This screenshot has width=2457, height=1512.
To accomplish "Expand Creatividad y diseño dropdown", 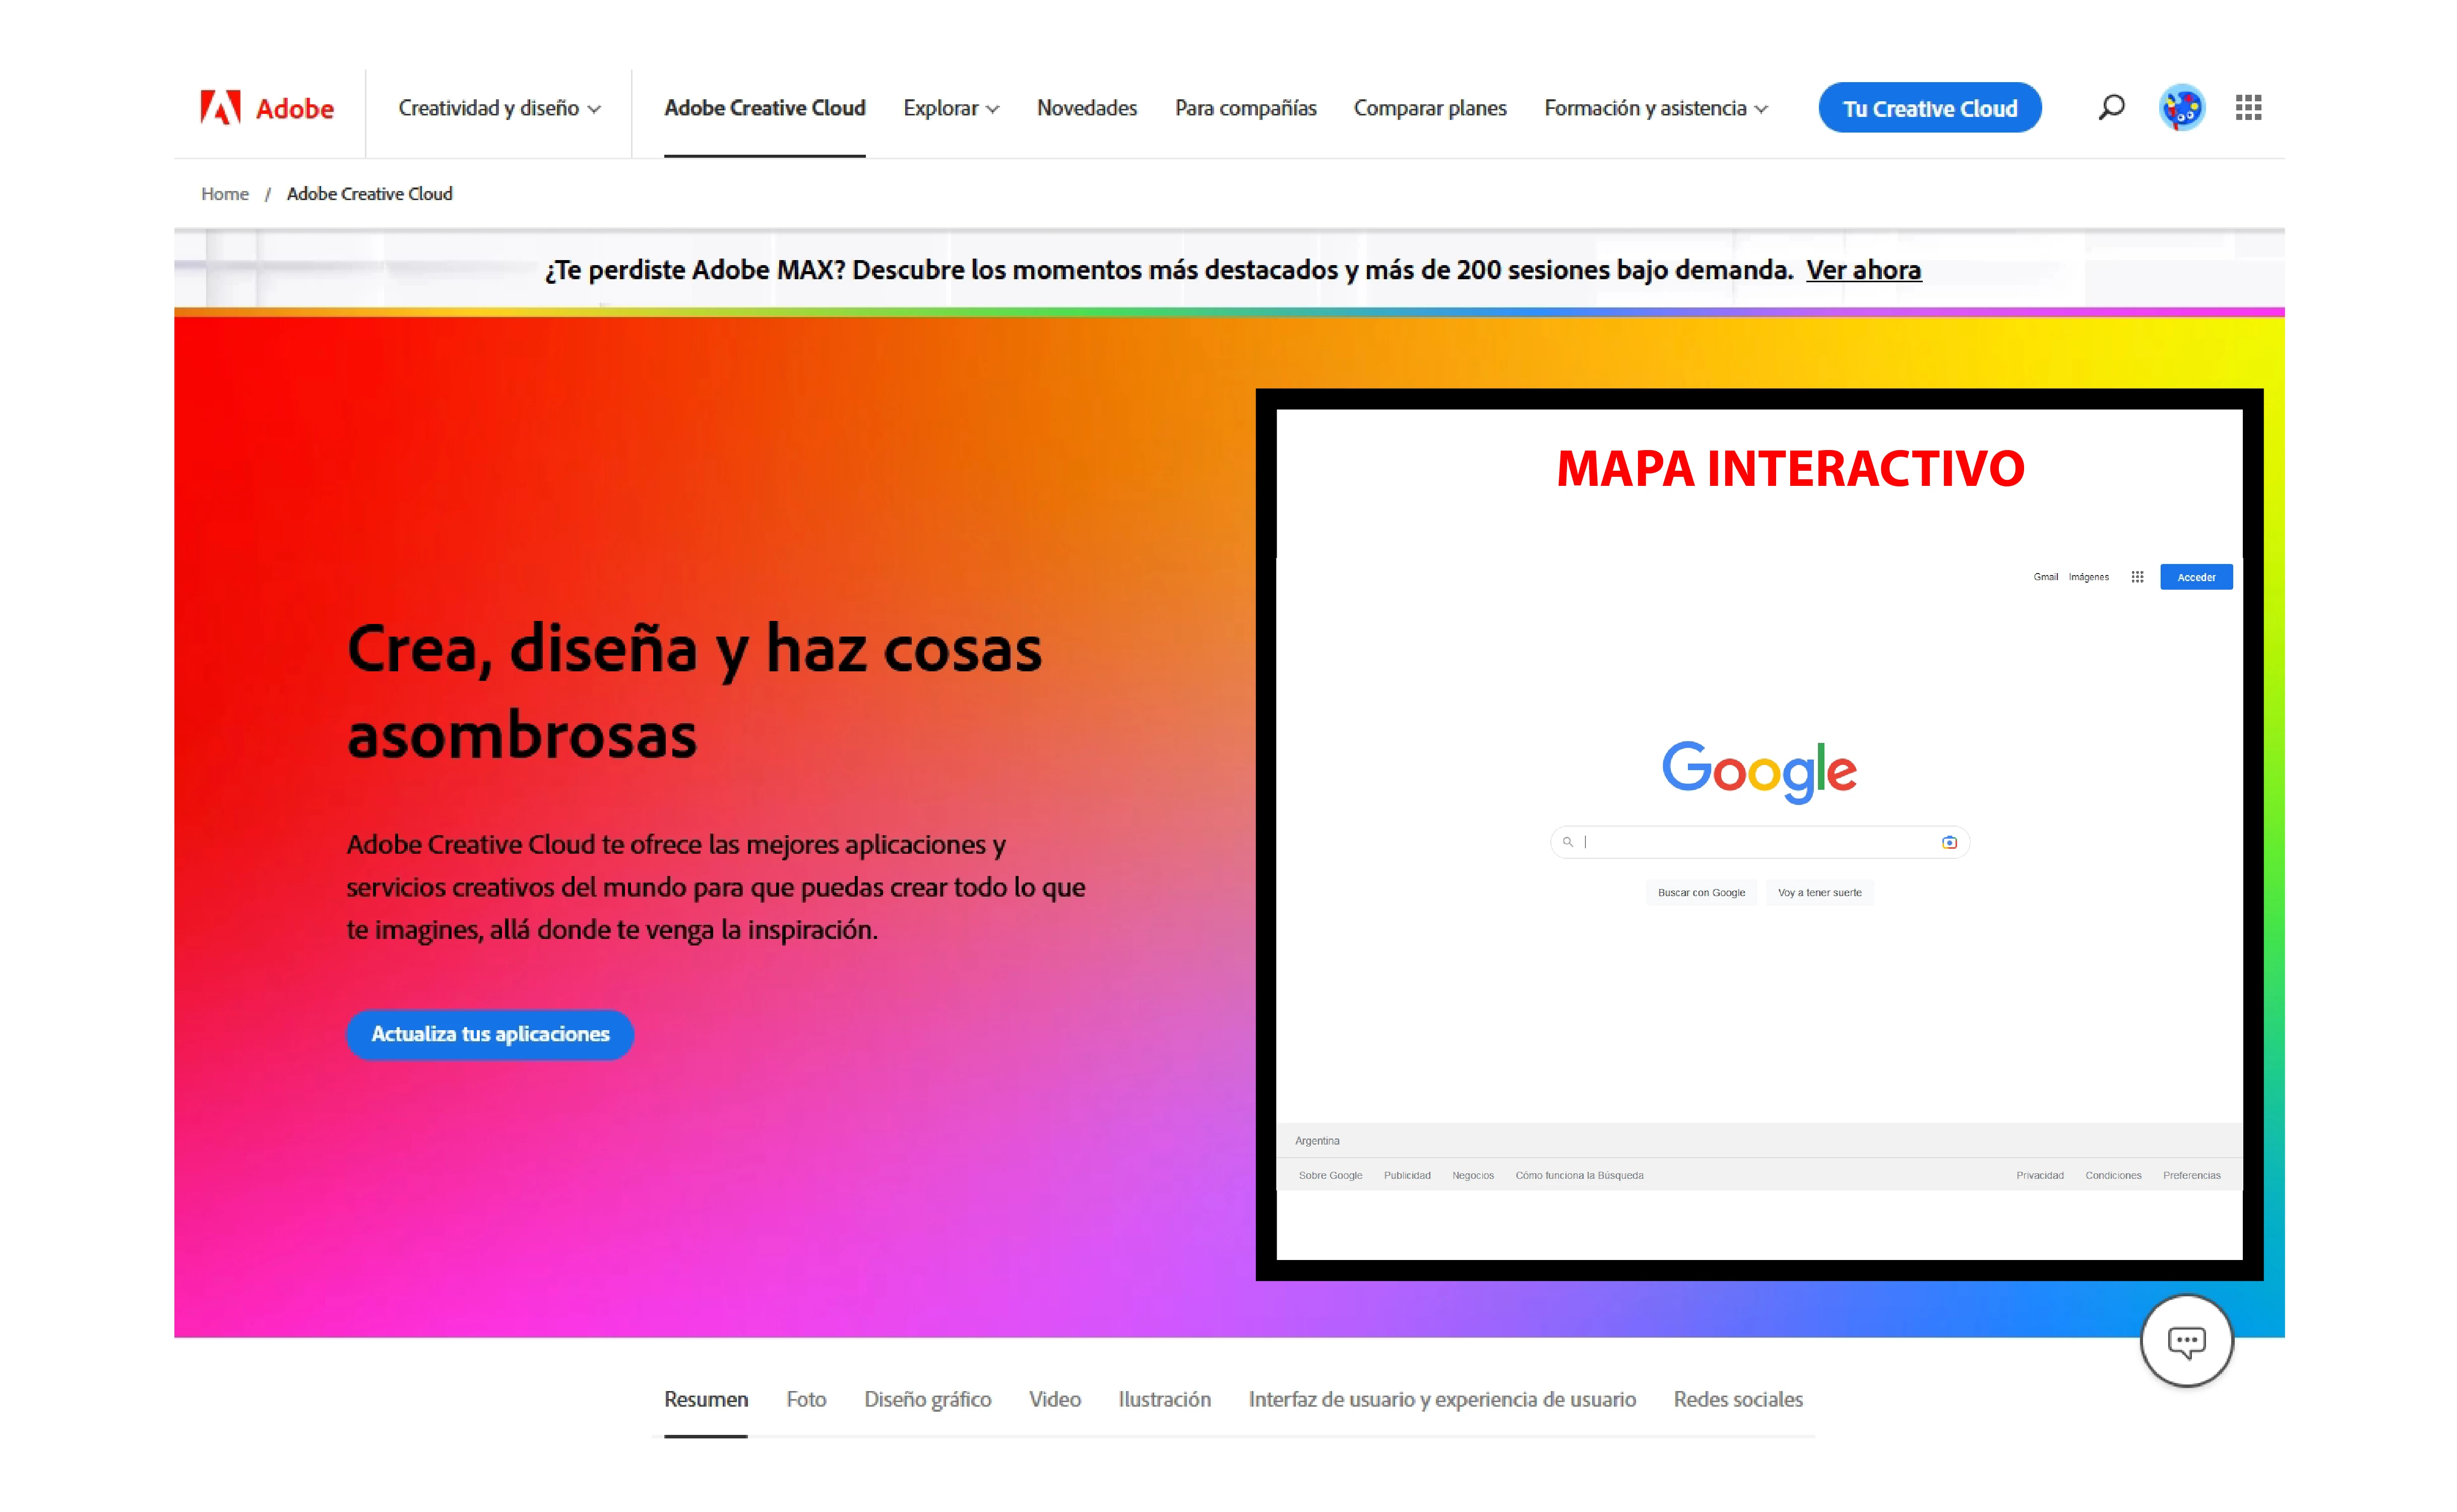I will click(499, 108).
